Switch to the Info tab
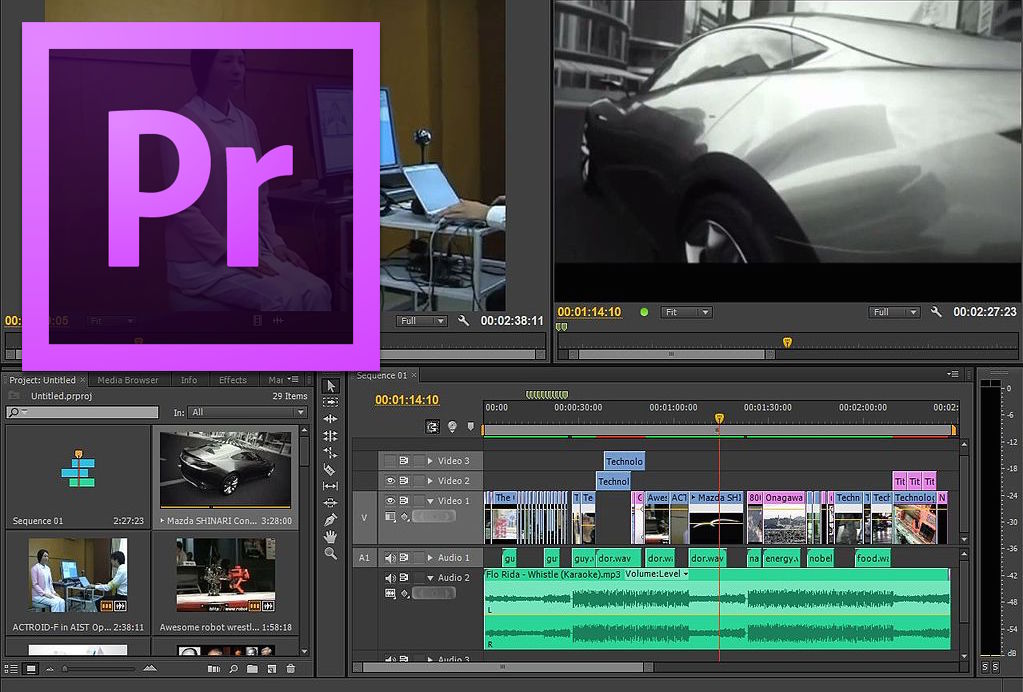 (189, 380)
